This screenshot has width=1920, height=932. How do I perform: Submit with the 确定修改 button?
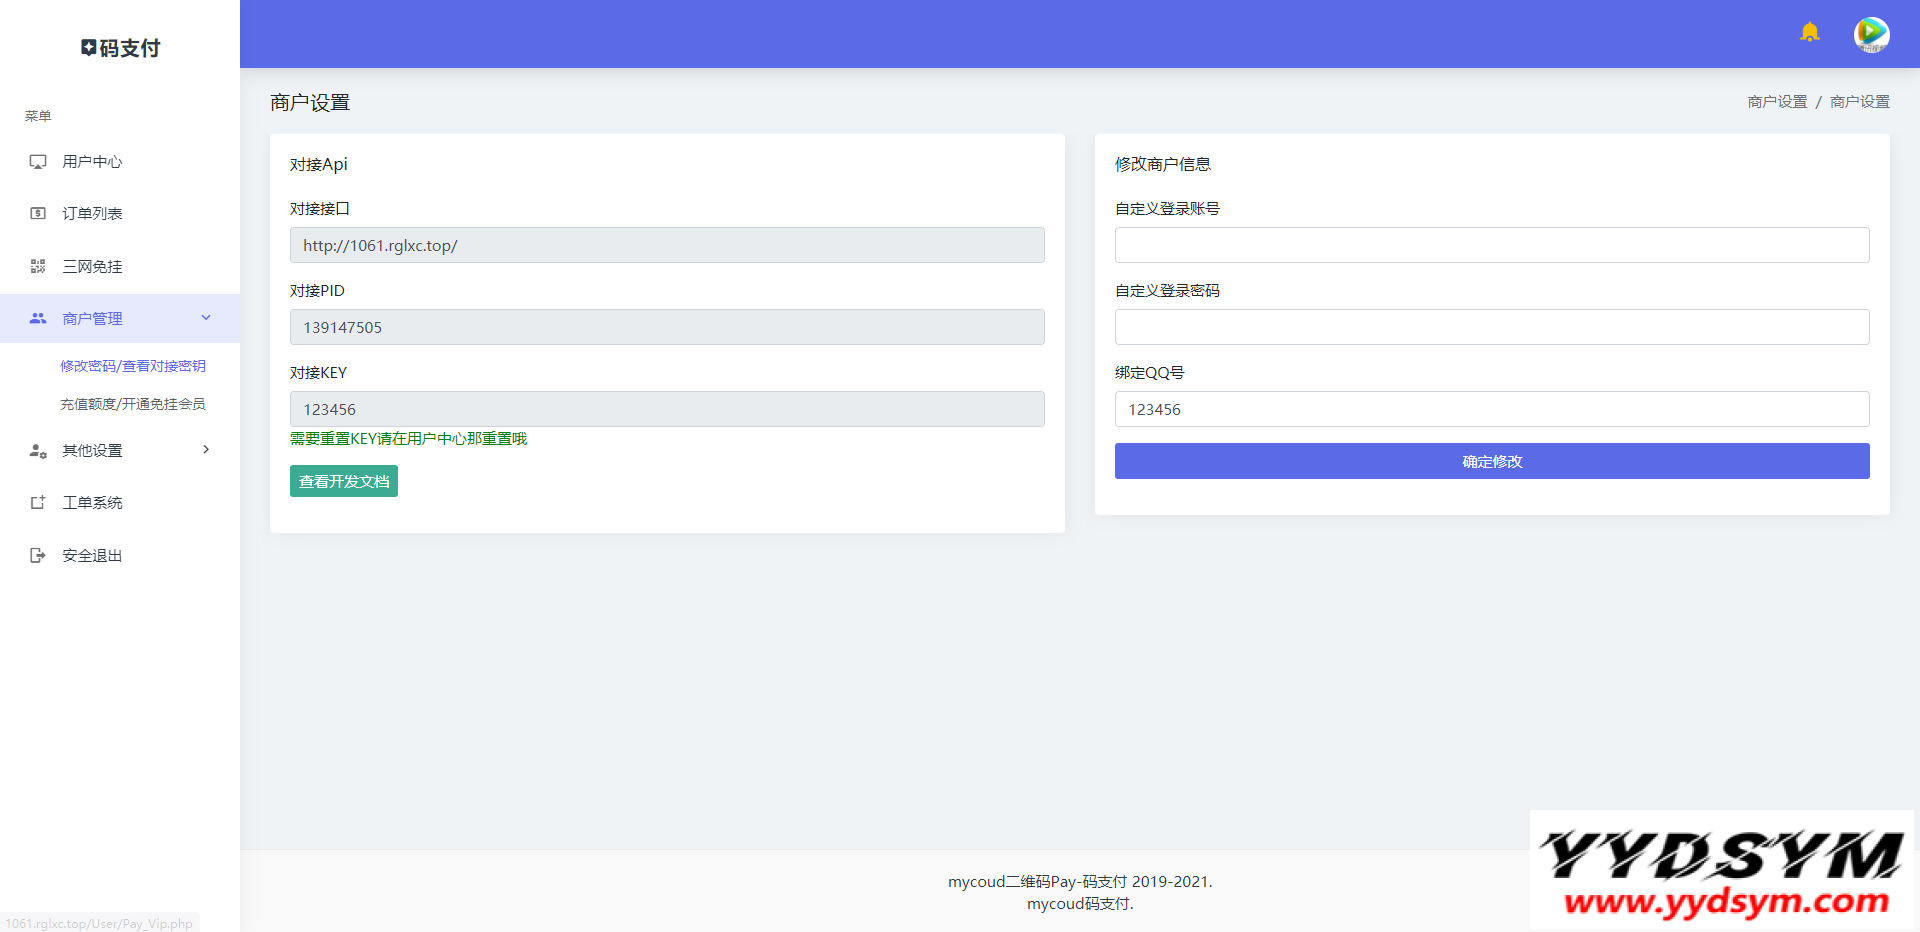point(1491,461)
